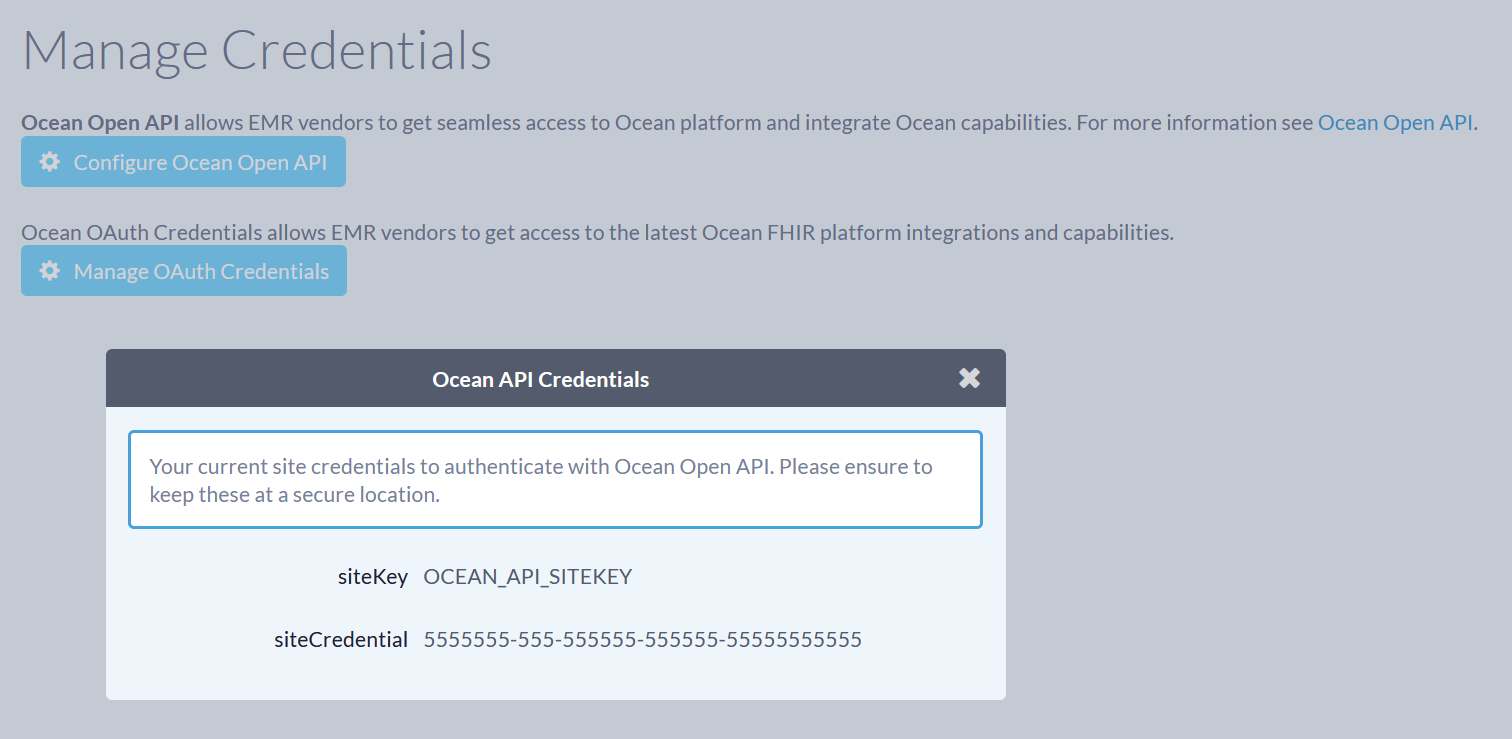Screen dimensions: 1512x739
Task: Click the Manage Credentials page heading
Action: [x=257, y=50]
